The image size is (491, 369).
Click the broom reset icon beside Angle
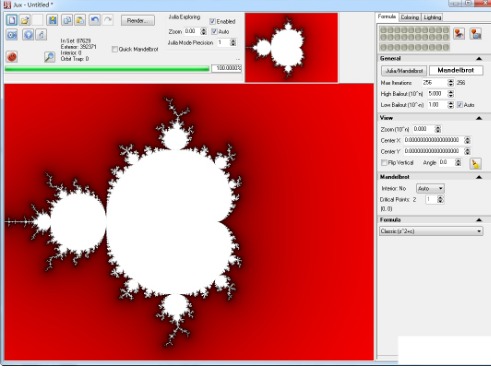(475, 163)
